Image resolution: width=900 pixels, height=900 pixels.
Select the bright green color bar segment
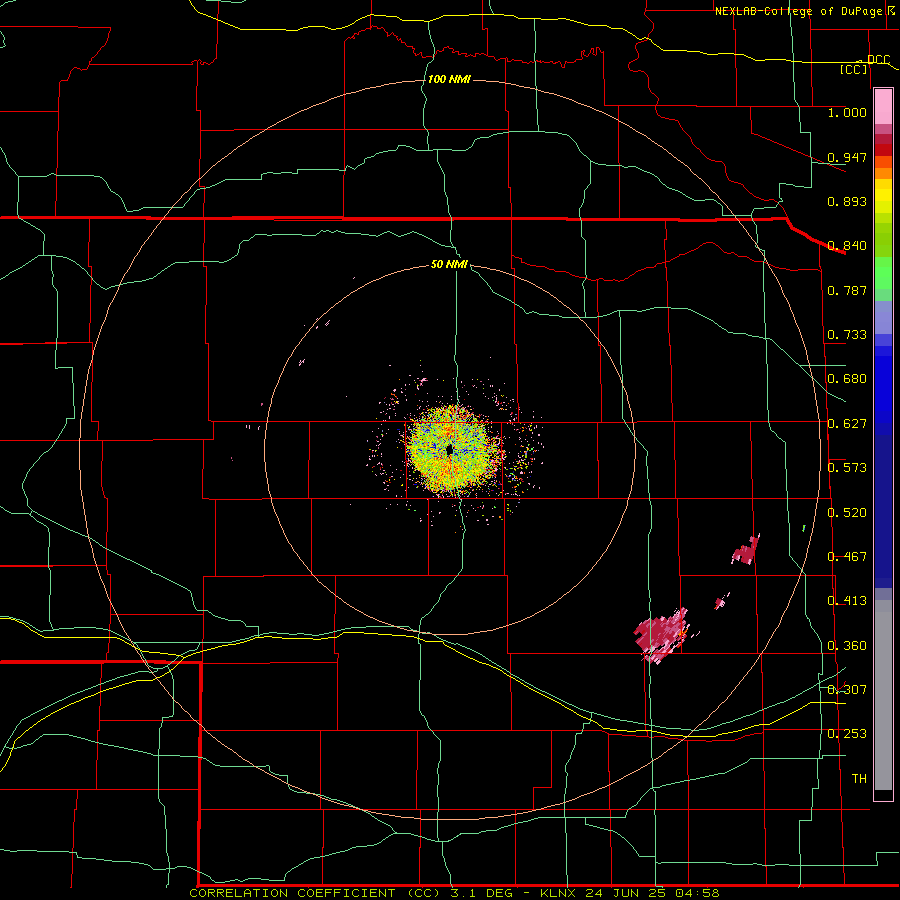(x=883, y=273)
